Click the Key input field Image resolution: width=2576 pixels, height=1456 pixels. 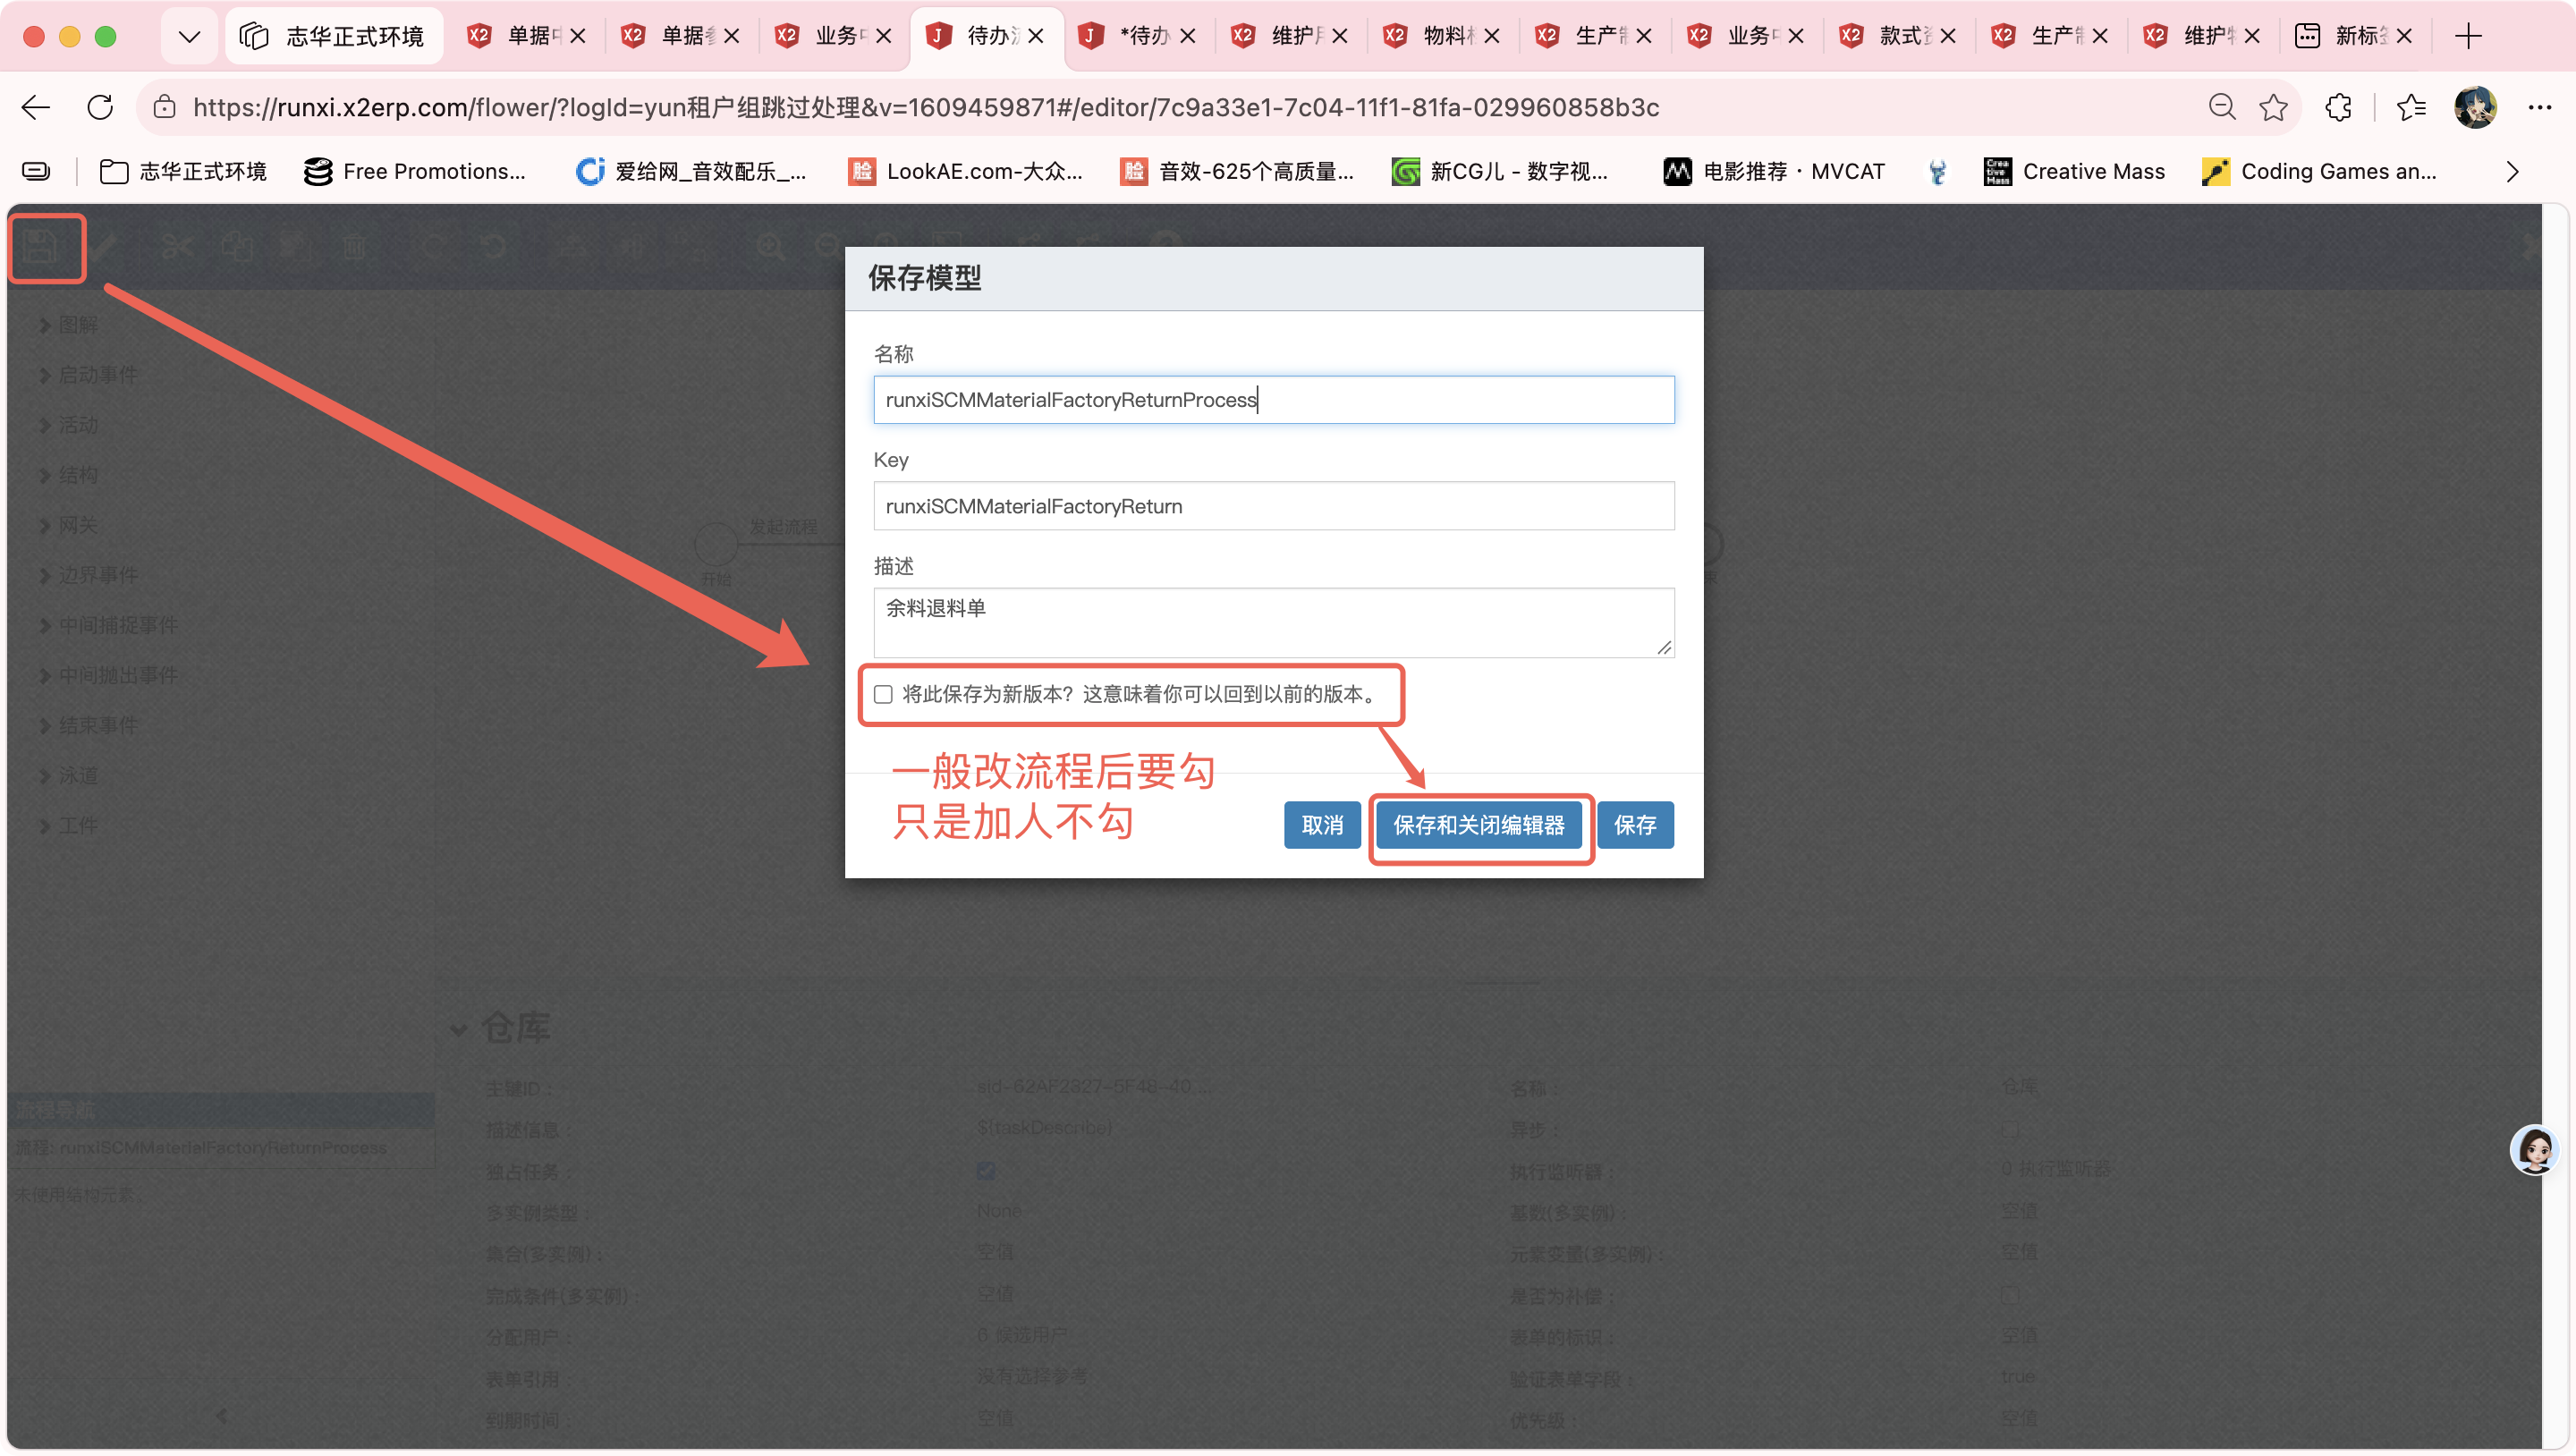(x=1274, y=506)
